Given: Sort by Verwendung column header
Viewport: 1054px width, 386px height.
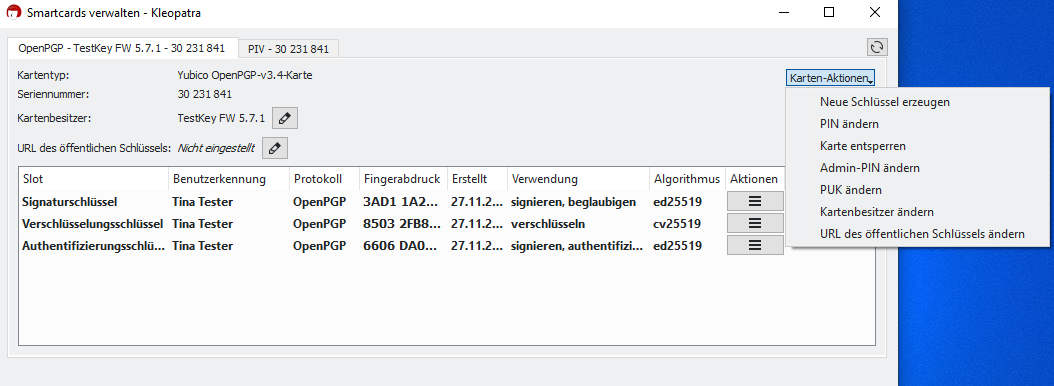Looking at the screenshot, I should click(578, 179).
